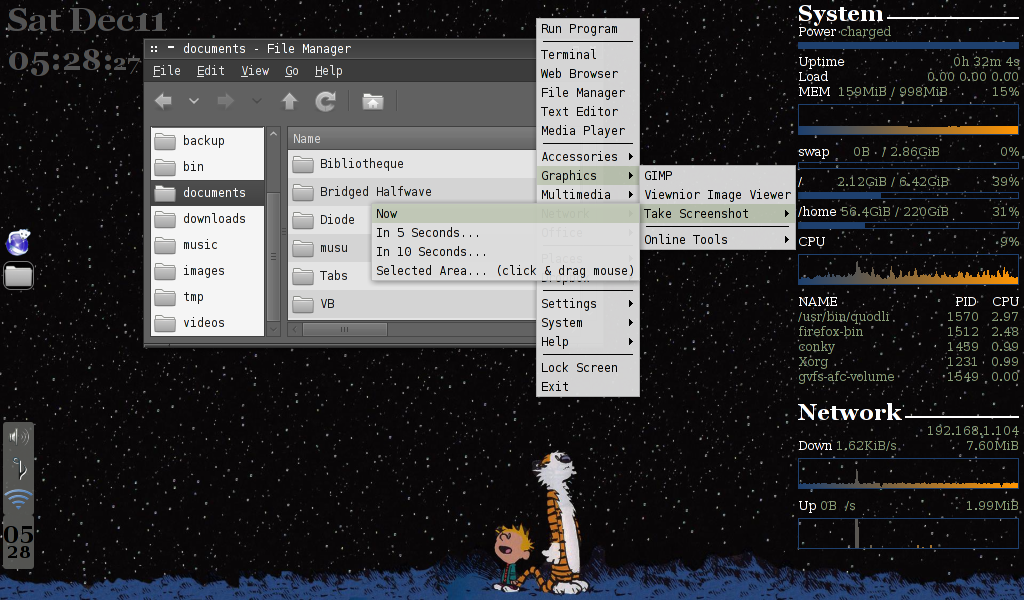Select the Bibliotheque folder icon

303,164
